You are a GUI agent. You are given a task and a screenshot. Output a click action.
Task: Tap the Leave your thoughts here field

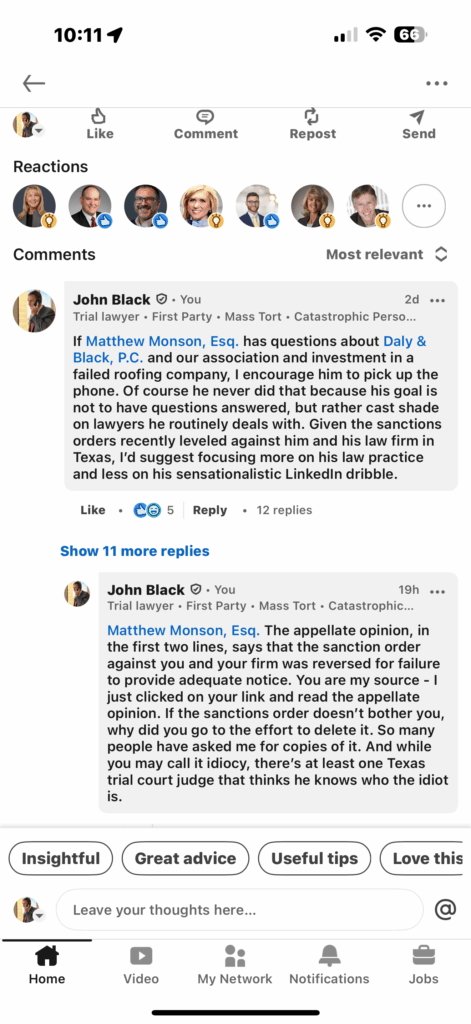[240, 910]
